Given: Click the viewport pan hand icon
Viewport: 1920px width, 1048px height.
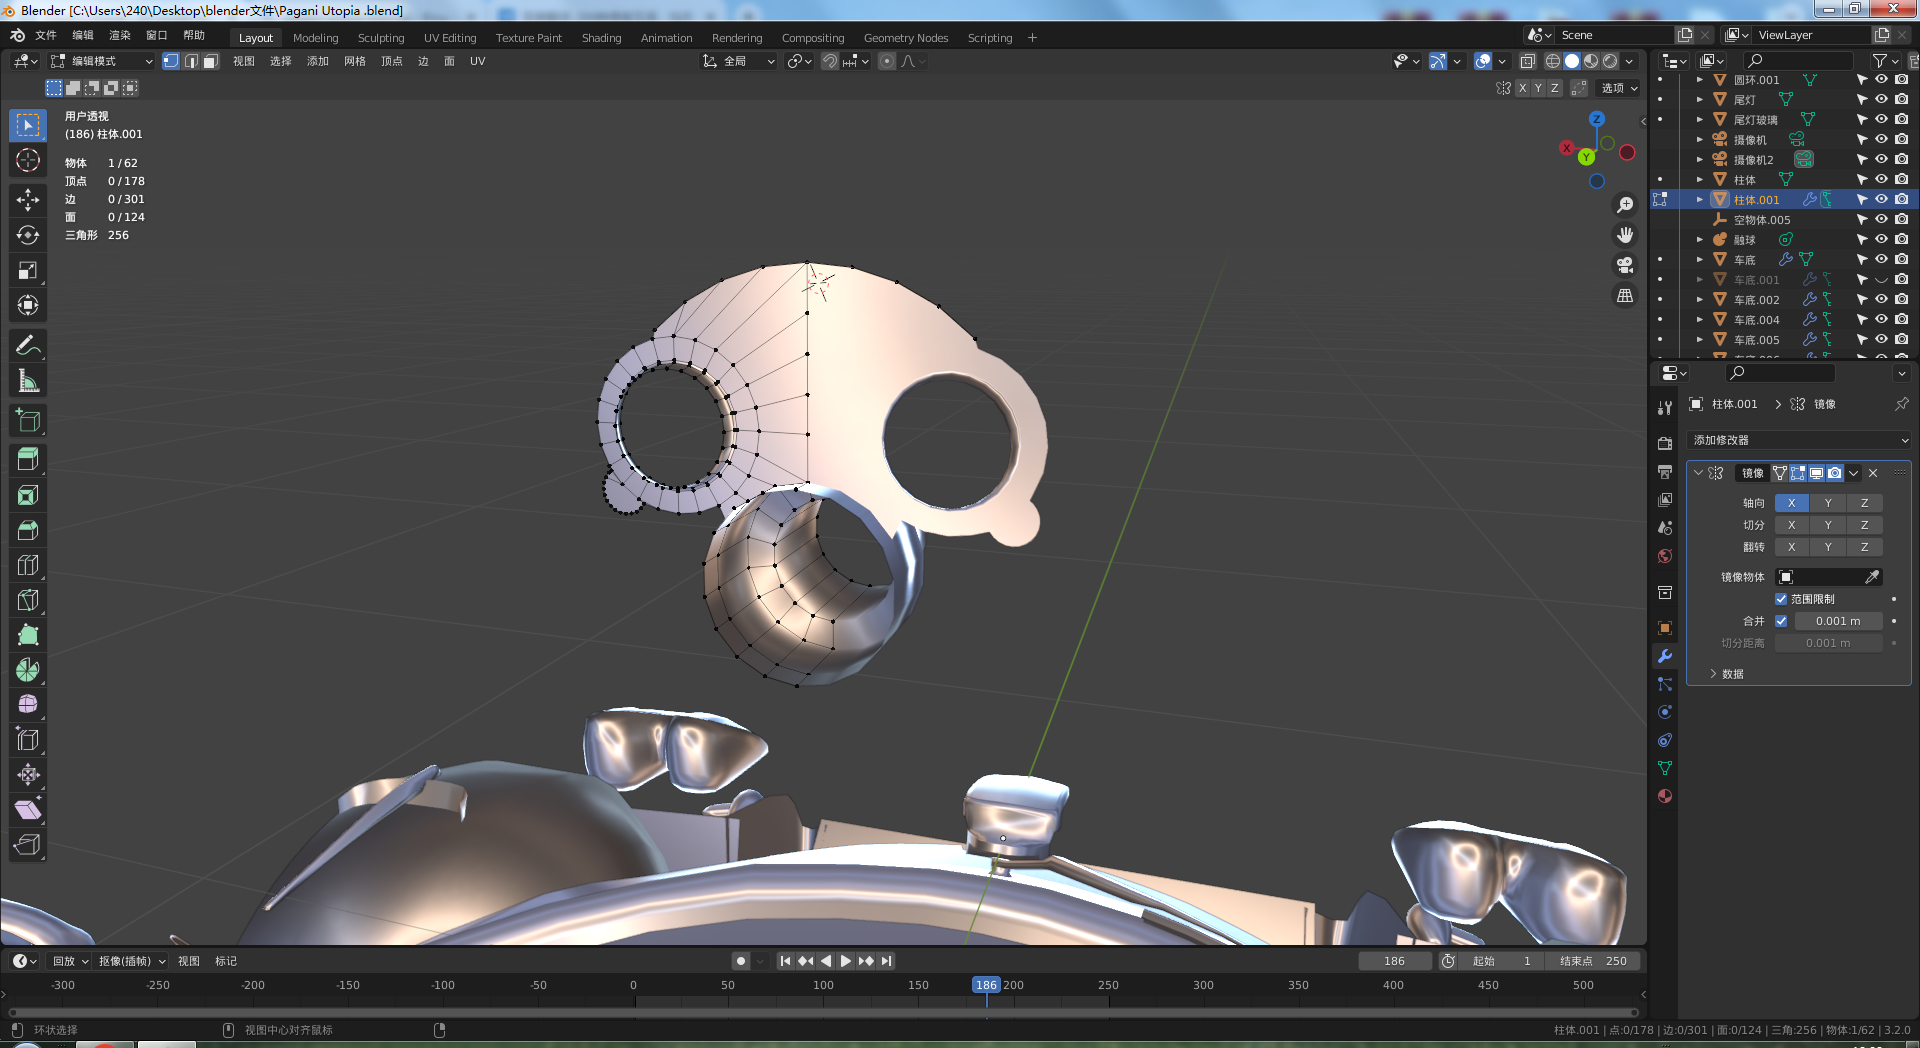Looking at the screenshot, I should (1625, 235).
